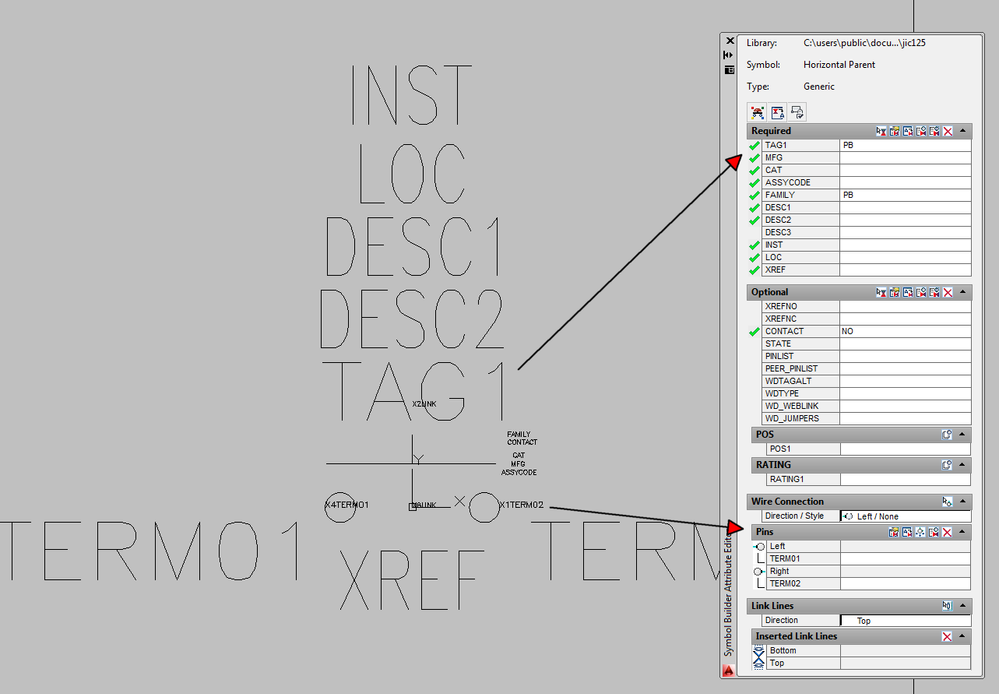The width and height of the screenshot is (999, 694).
Task: Click the second icon in the Required header
Action: click(895, 131)
